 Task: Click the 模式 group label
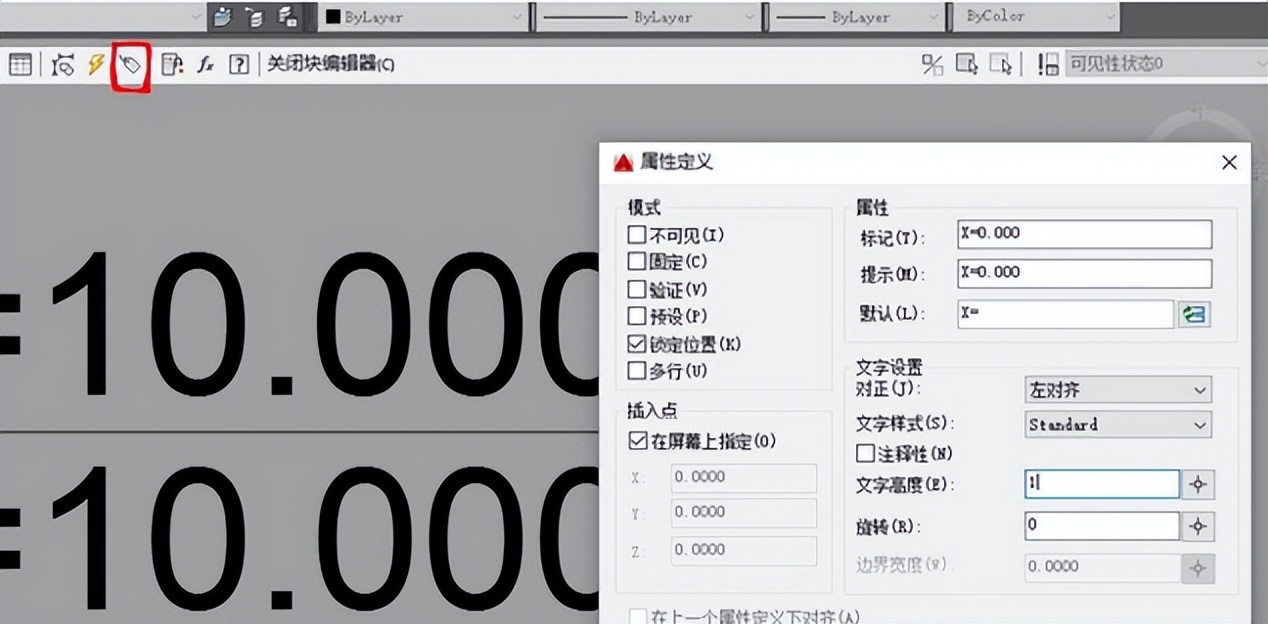(644, 208)
